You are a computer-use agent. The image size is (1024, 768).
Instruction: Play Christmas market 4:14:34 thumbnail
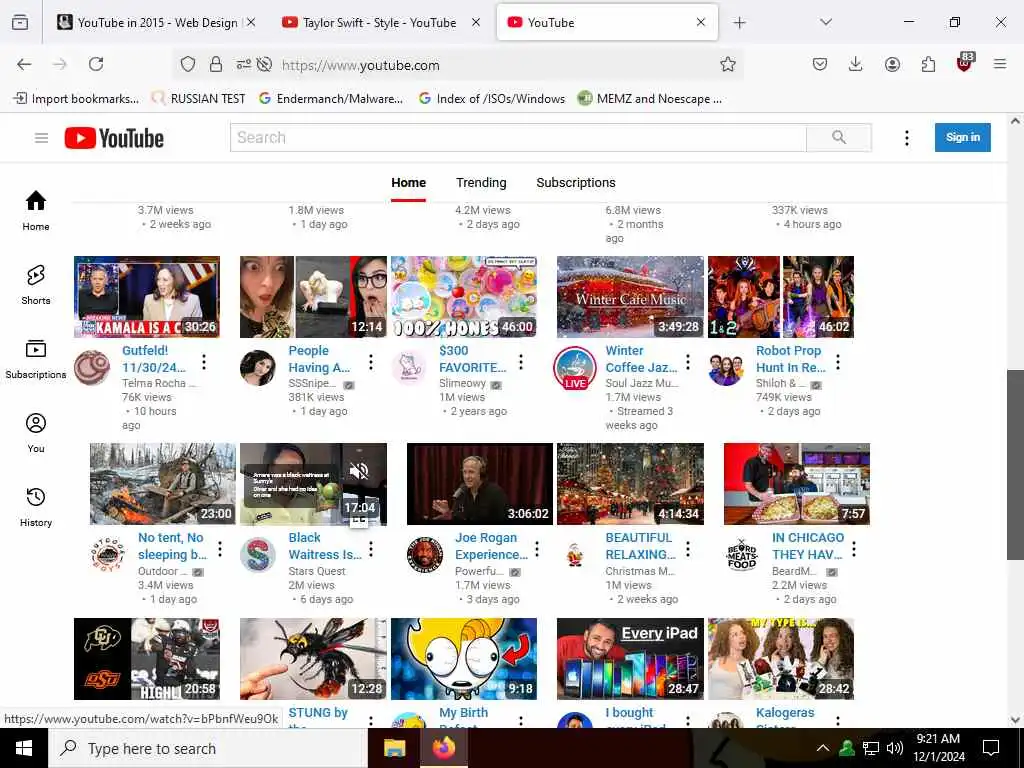point(630,484)
